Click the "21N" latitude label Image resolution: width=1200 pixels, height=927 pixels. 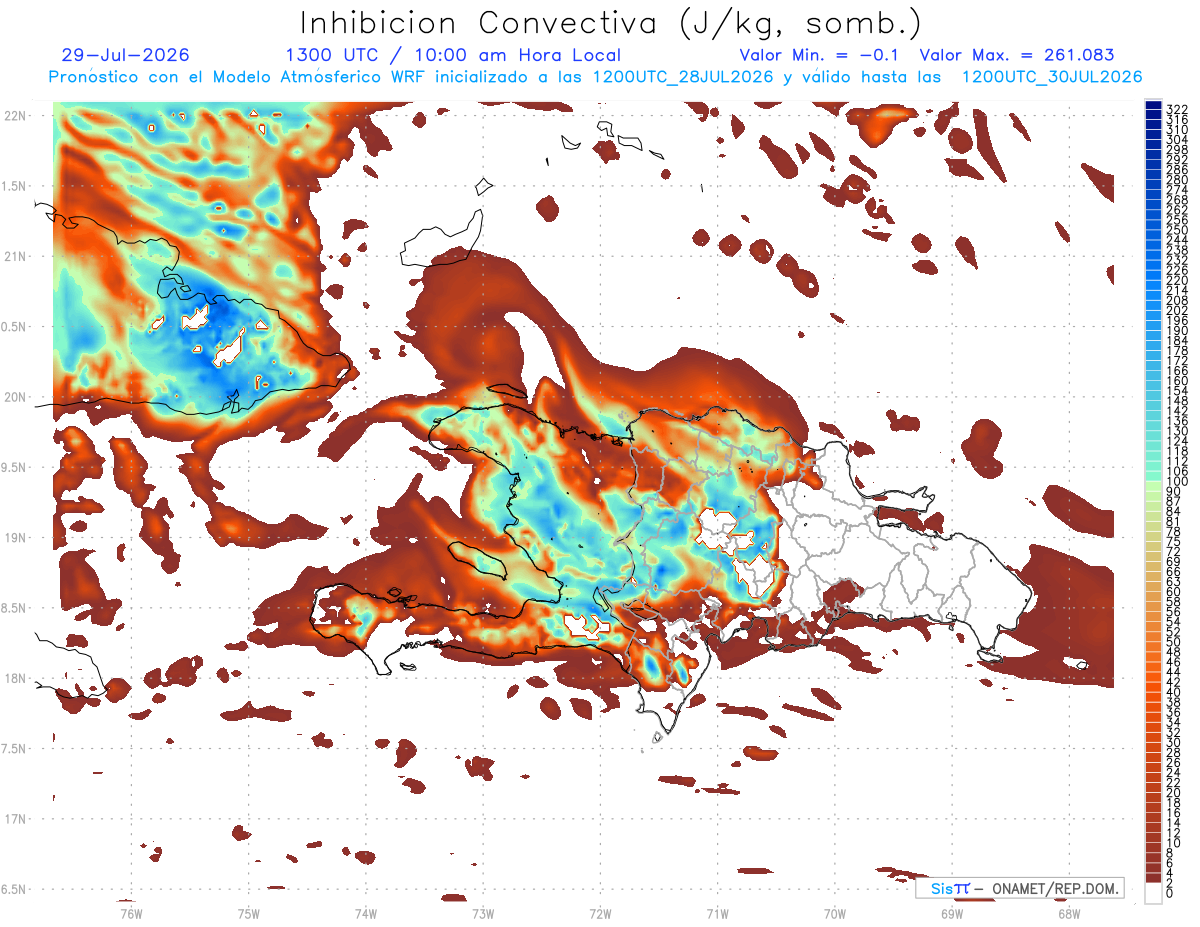[15, 257]
